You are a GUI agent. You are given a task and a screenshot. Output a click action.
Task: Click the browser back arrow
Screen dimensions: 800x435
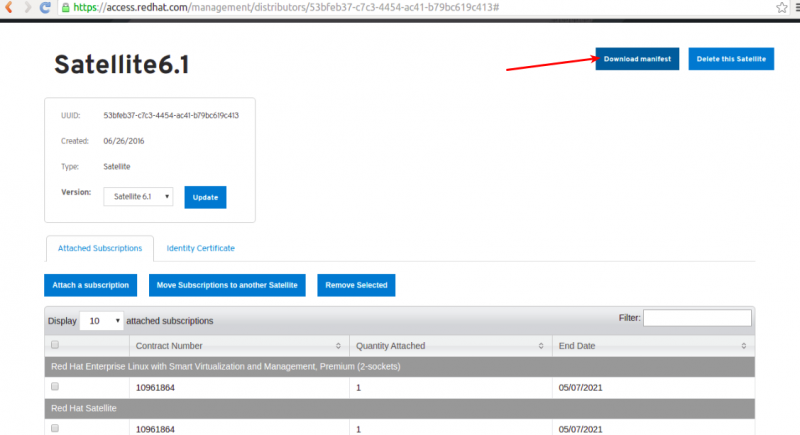click(x=8, y=7)
